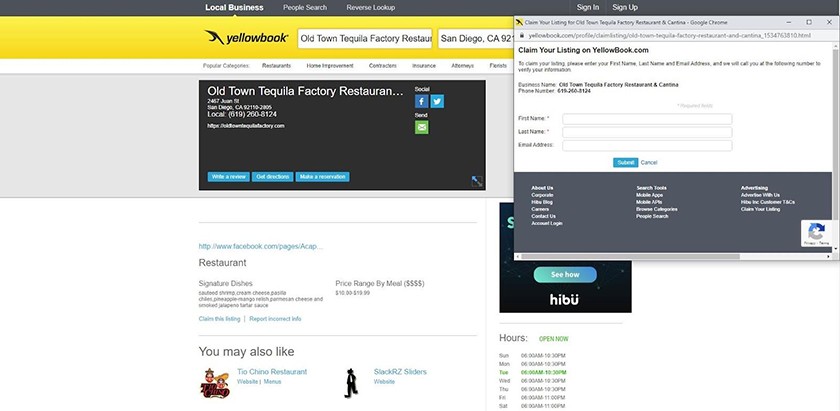Click the hibu logo in ad
Screen dimensions: 840x411
point(565,299)
